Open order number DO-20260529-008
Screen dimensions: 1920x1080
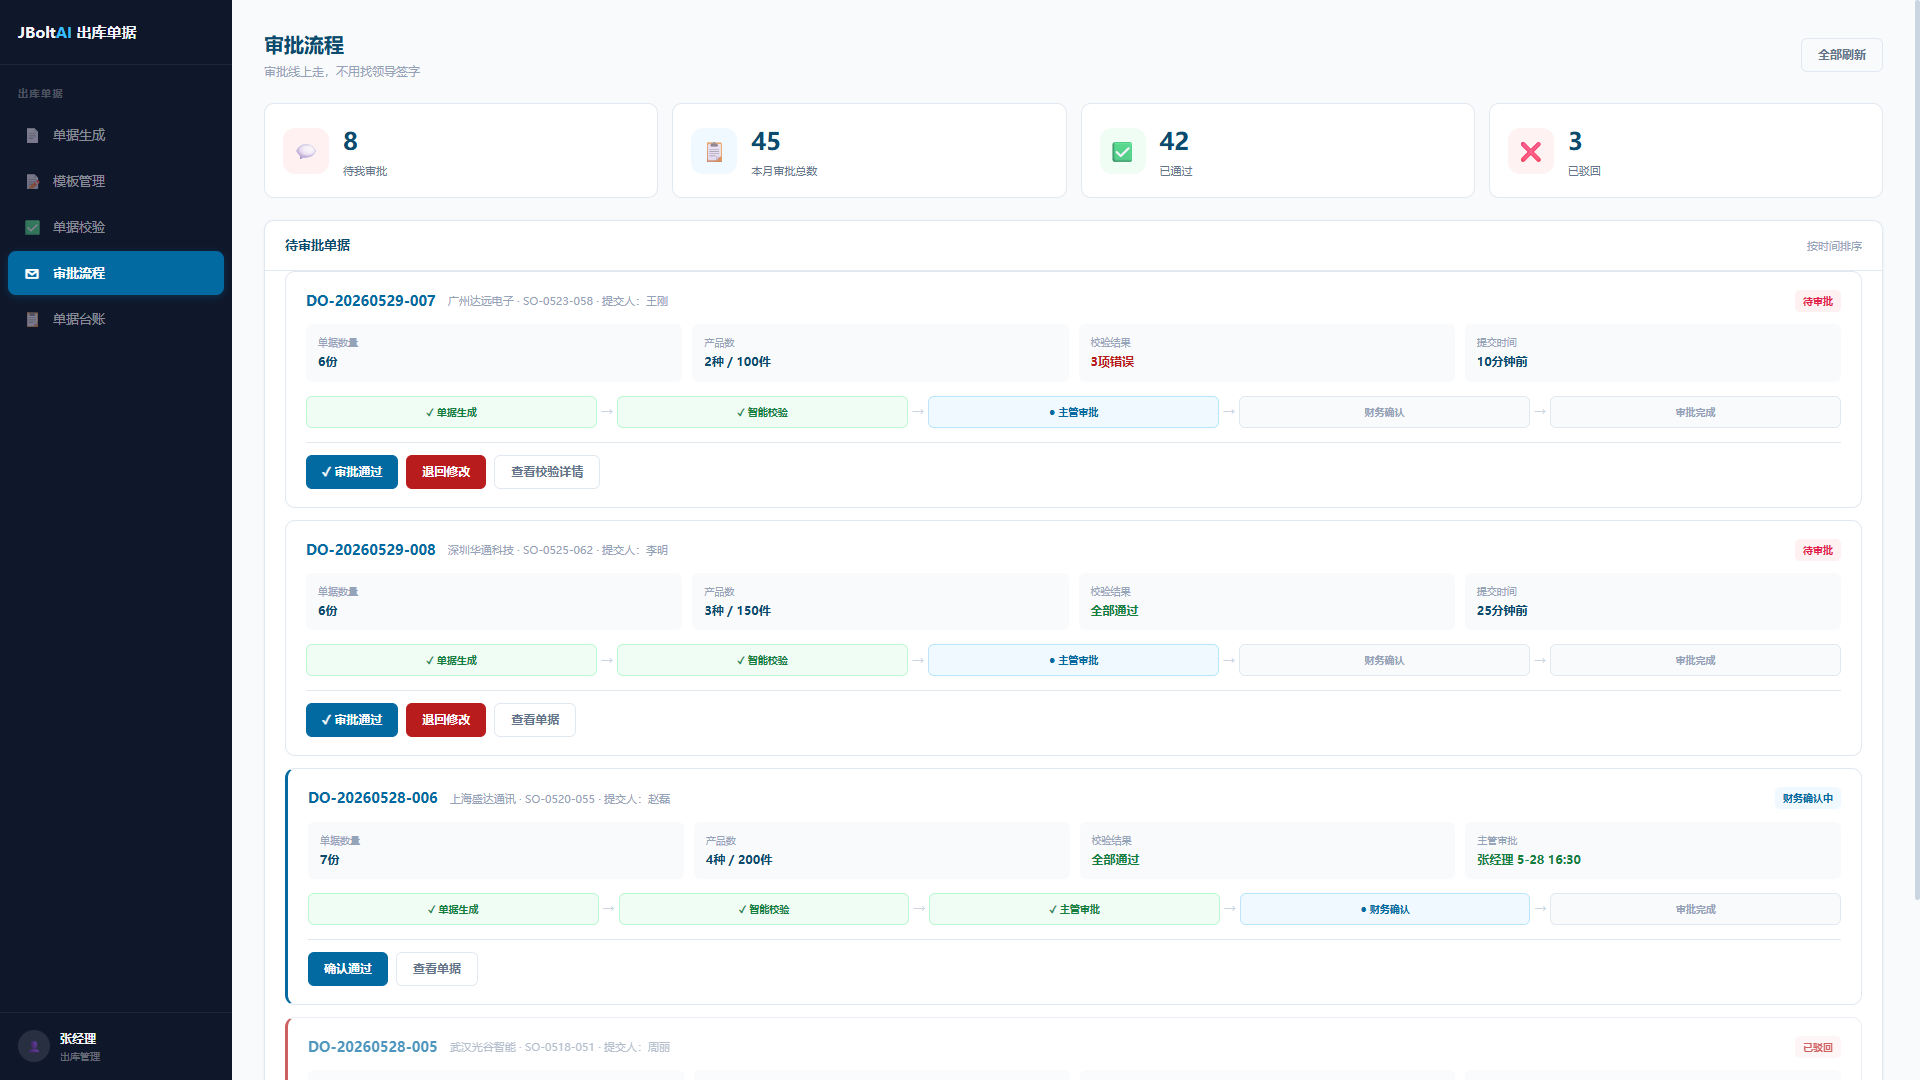371,550
